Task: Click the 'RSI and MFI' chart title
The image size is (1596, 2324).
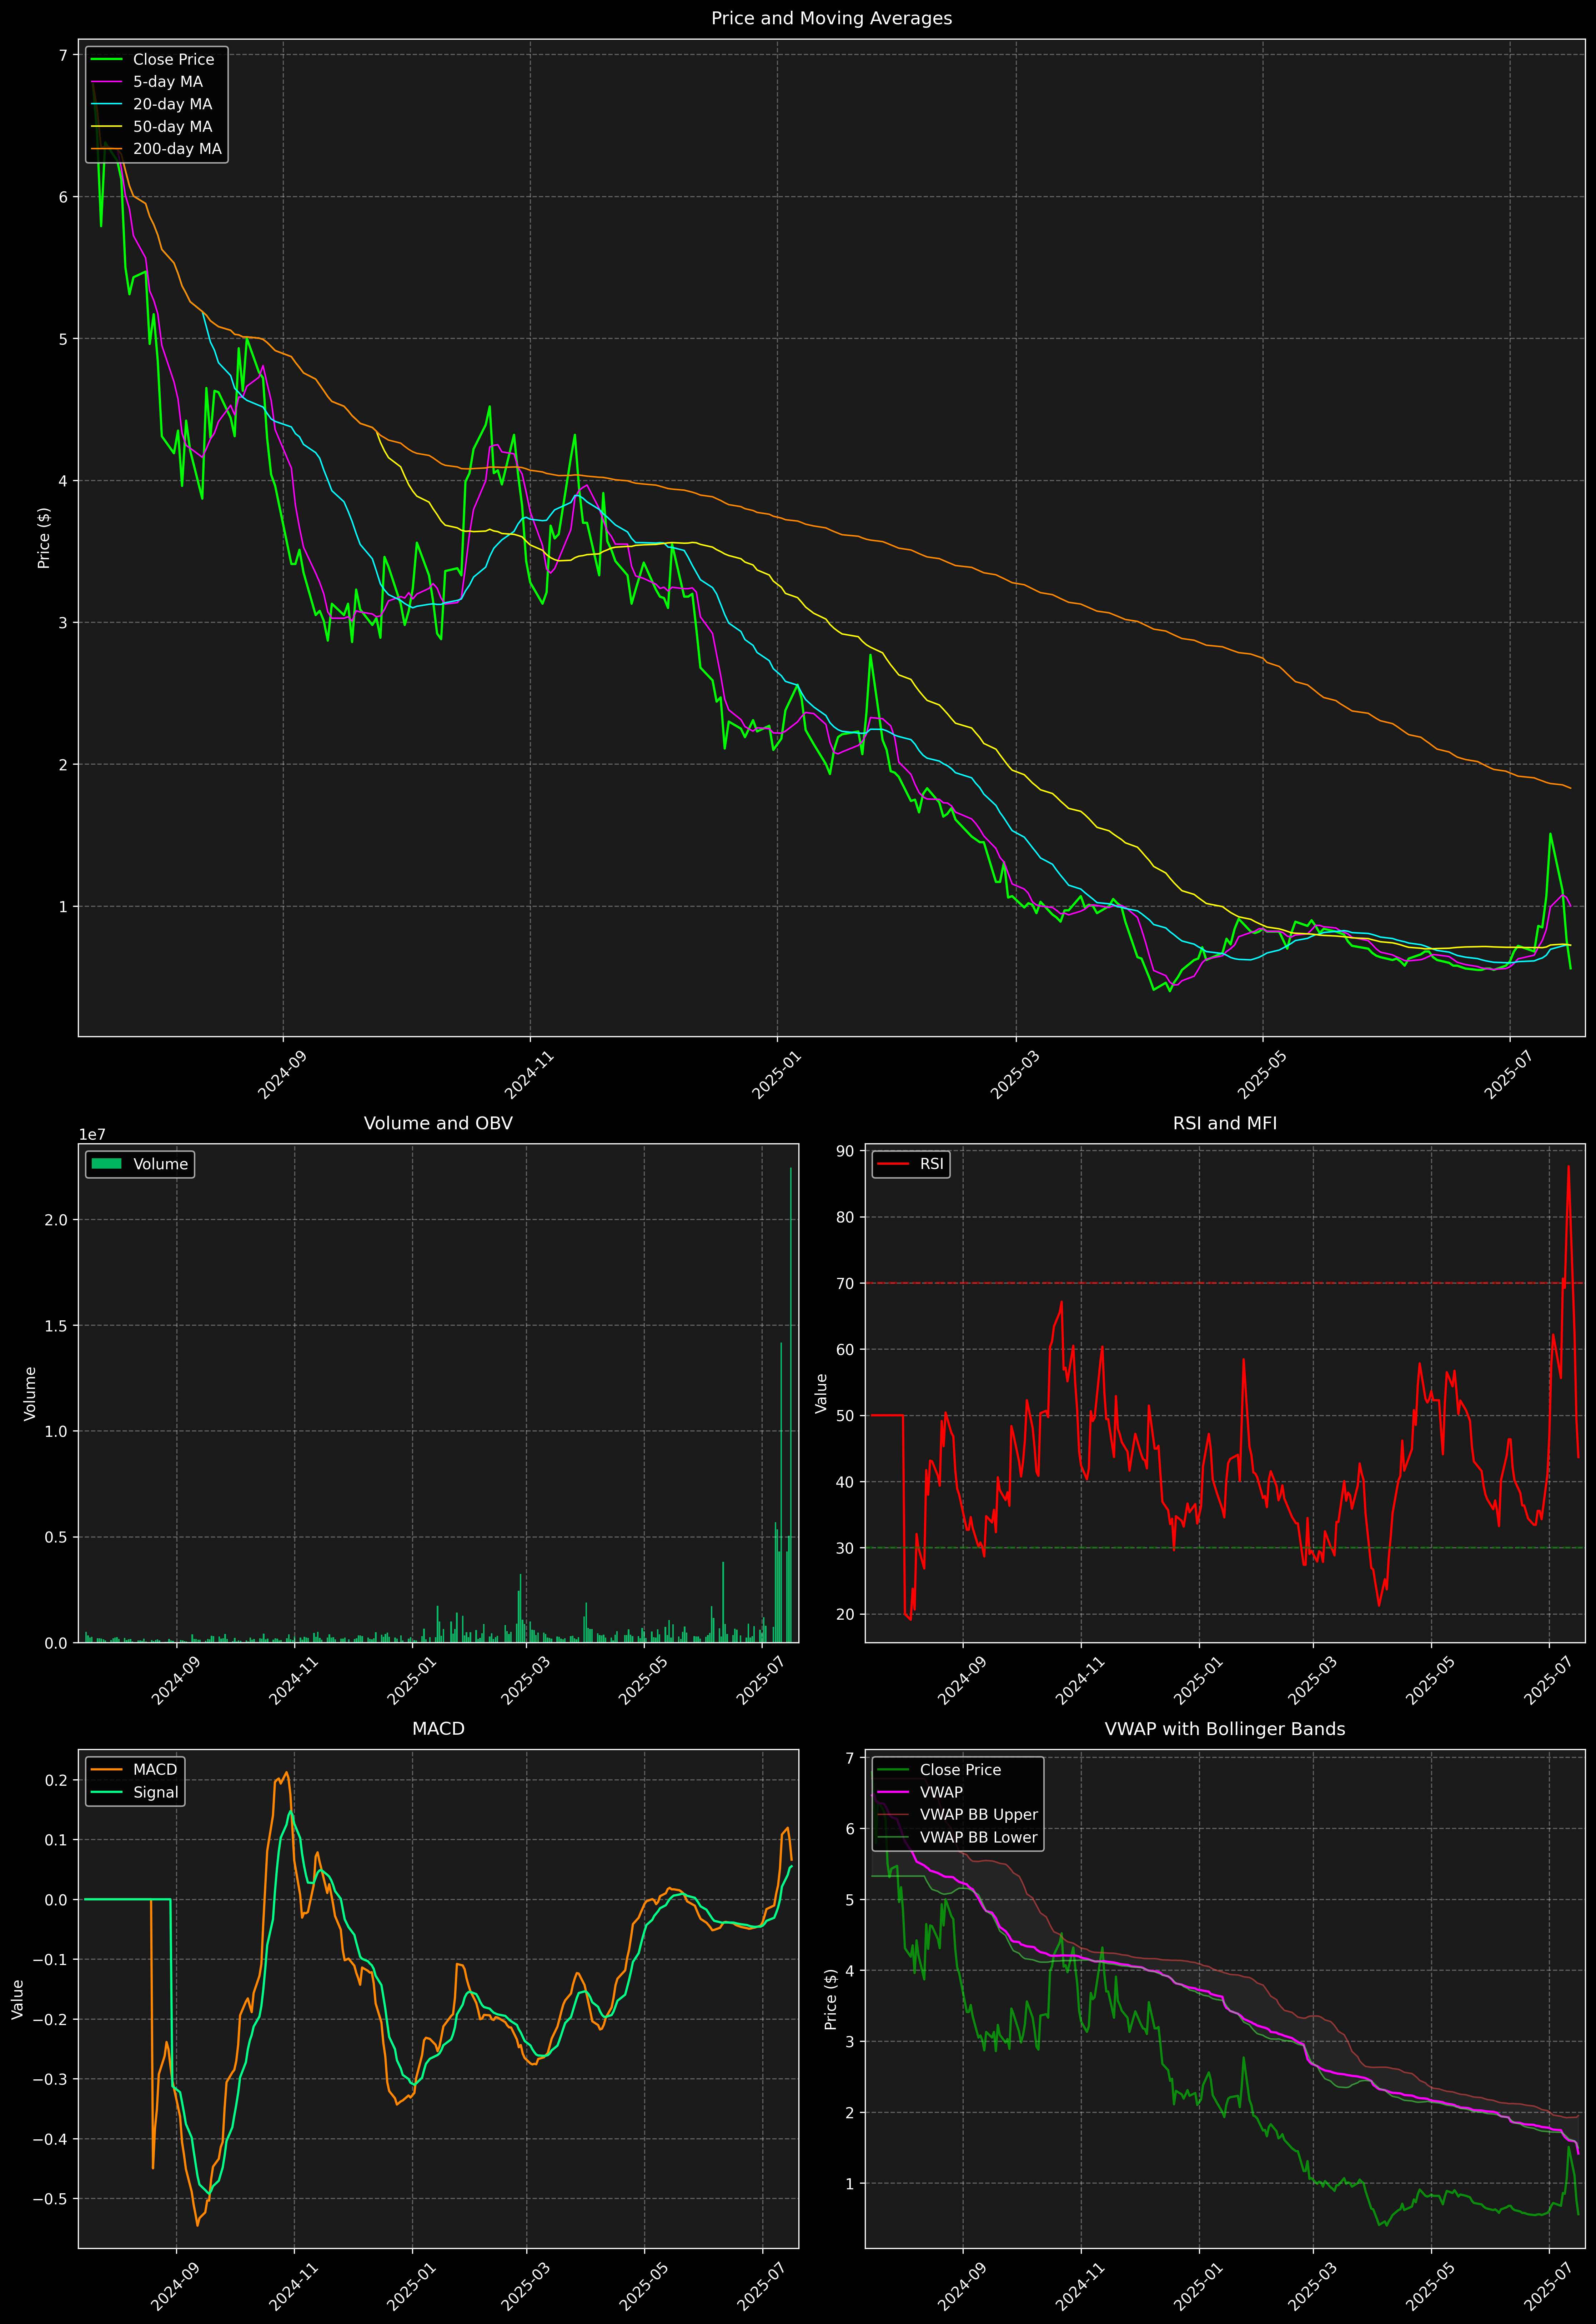Action: point(1225,1123)
